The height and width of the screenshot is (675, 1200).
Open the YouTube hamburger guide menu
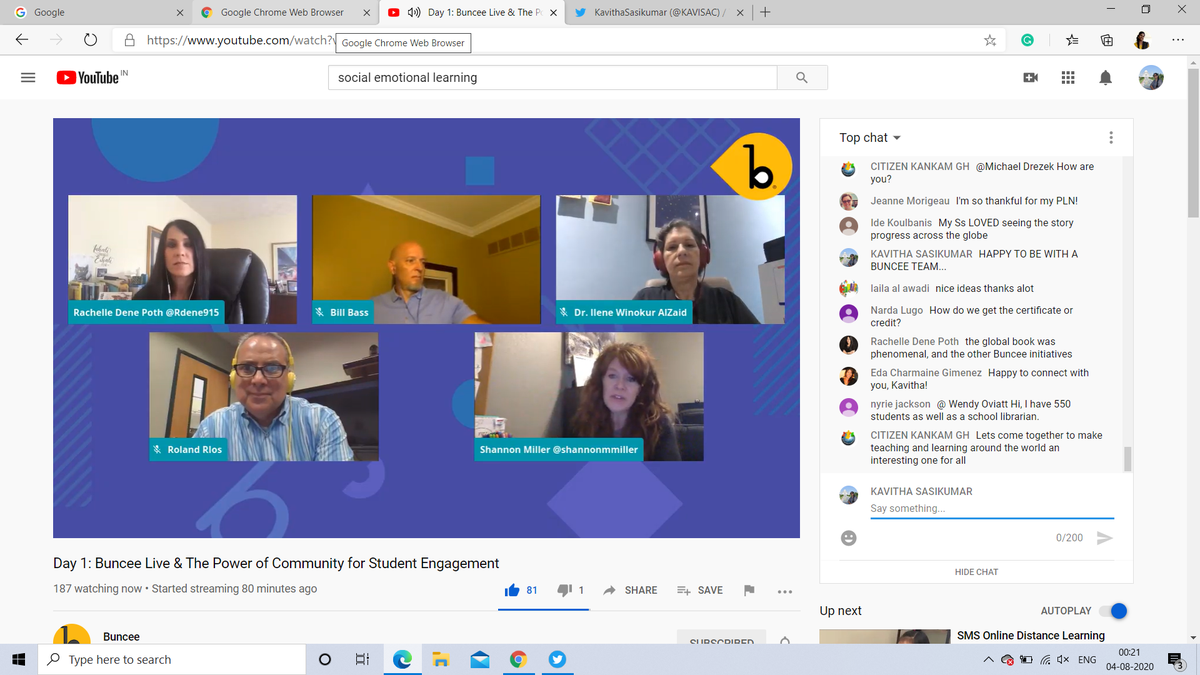tap(28, 78)
